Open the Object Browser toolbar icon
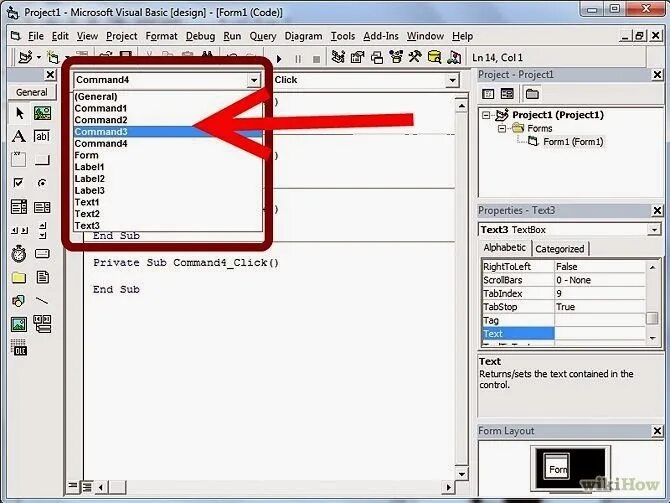Screen dimensions: 670x503 coord(396,57)
